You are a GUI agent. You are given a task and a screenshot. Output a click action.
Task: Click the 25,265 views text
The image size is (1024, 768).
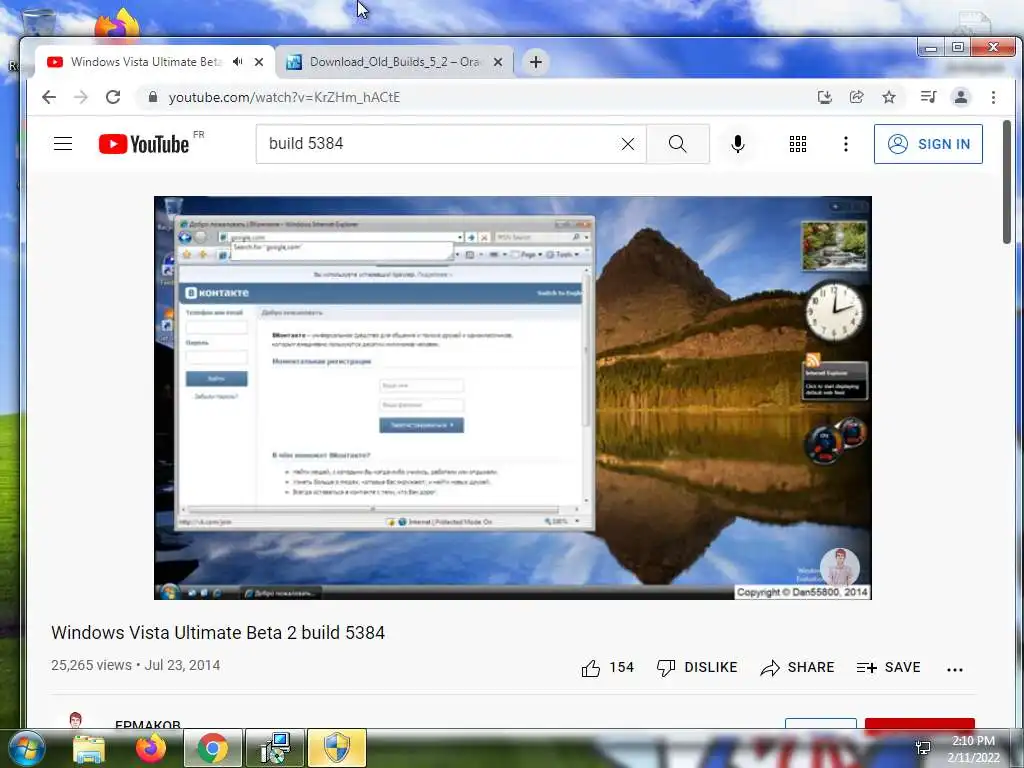pos(91,665)
